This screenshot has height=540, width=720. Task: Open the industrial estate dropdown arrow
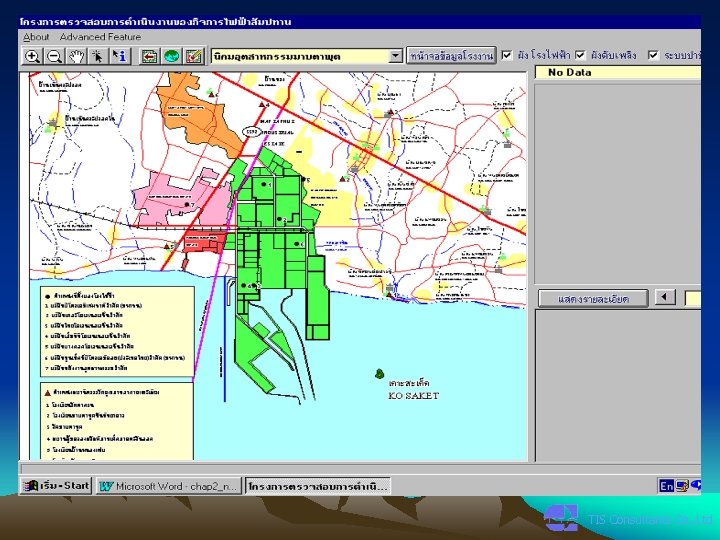tap(395, 56)
